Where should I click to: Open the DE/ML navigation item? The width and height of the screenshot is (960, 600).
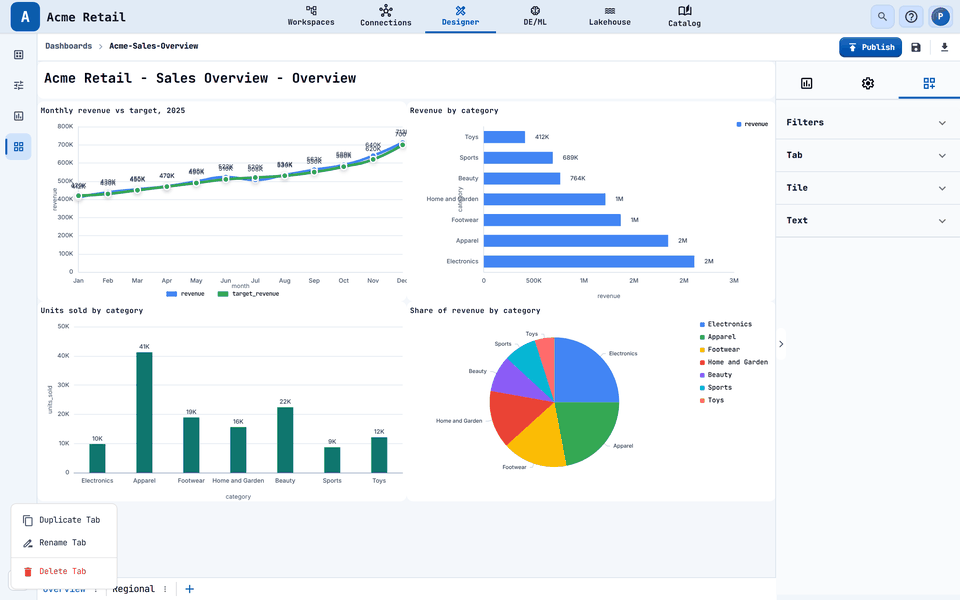[x=535, y=17]
